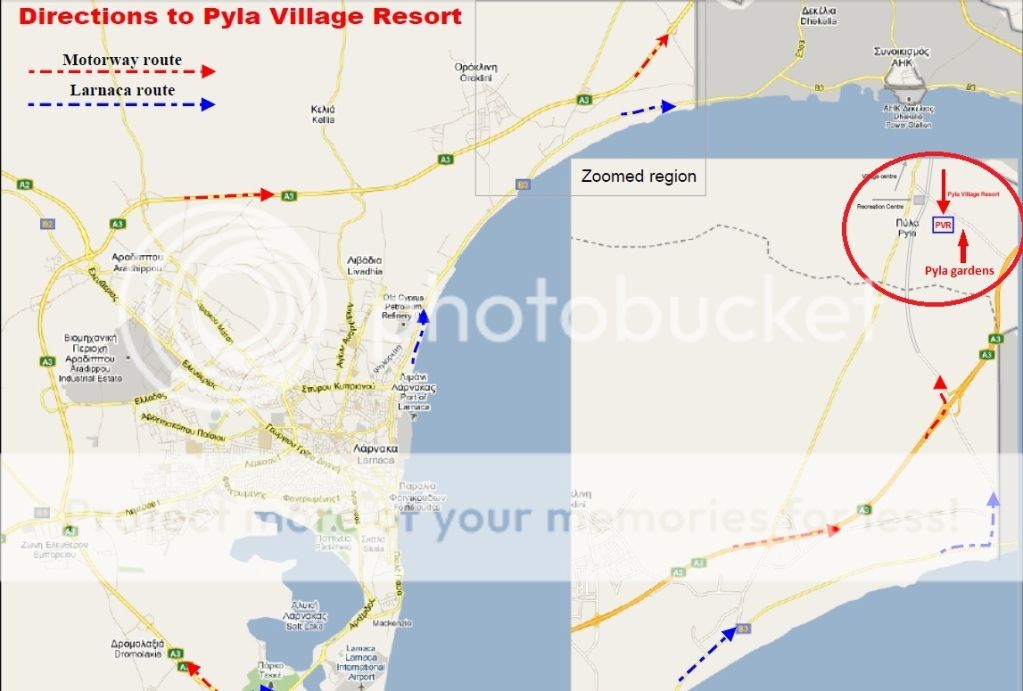Click blue arrow near Cyprus Petroleum Refinery
This screenshot has width=1023, height=691.
(420, 337)
